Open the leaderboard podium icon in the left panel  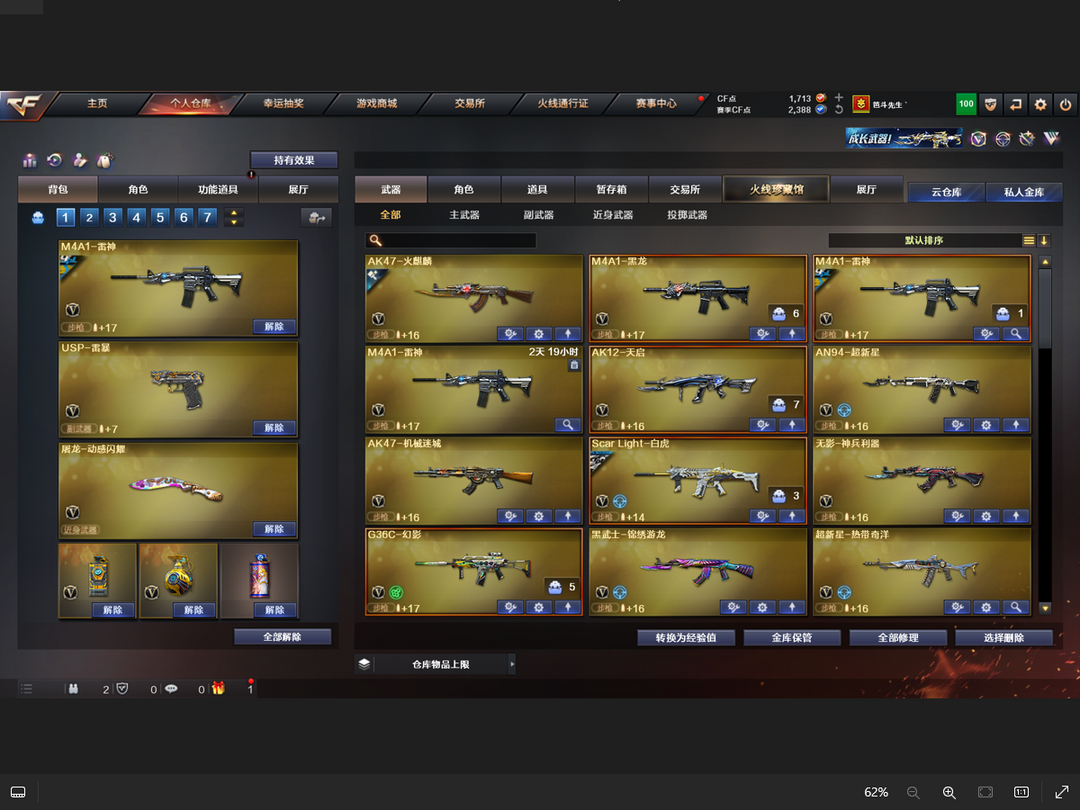click(30, 160)
